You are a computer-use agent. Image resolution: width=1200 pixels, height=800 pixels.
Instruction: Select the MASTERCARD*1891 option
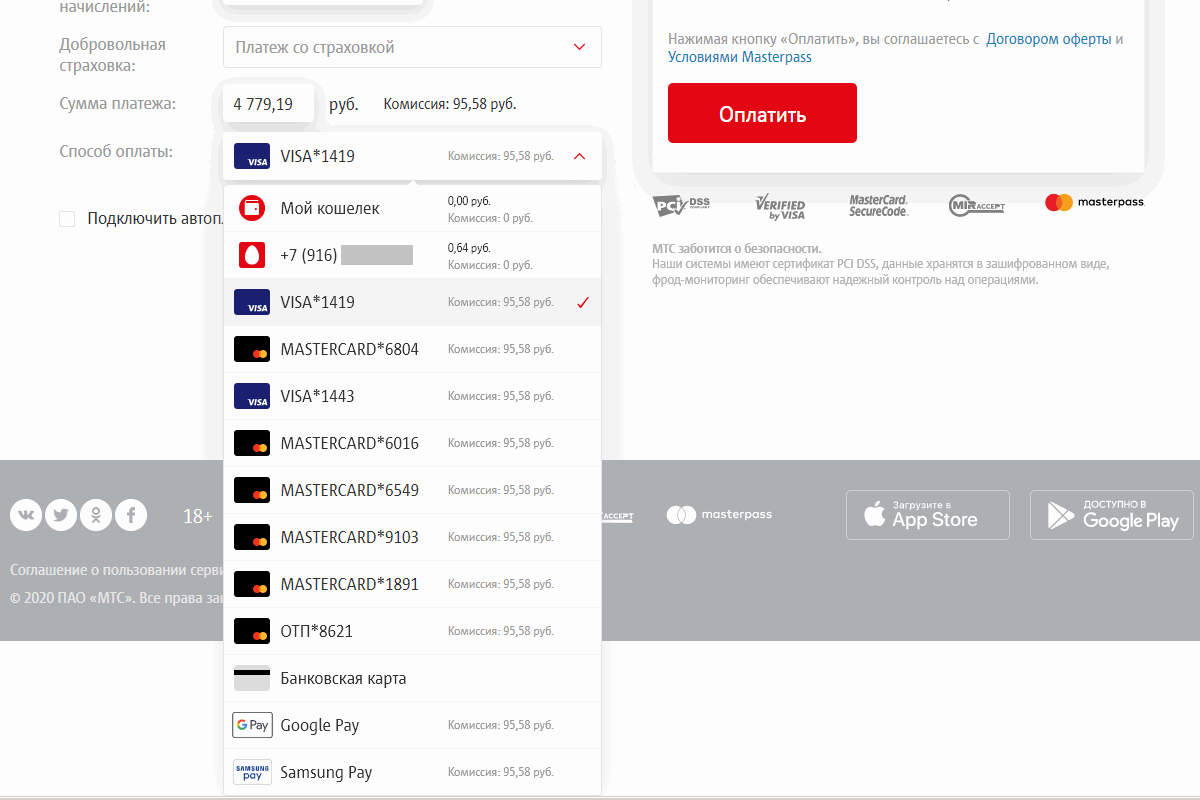[412, 584]
